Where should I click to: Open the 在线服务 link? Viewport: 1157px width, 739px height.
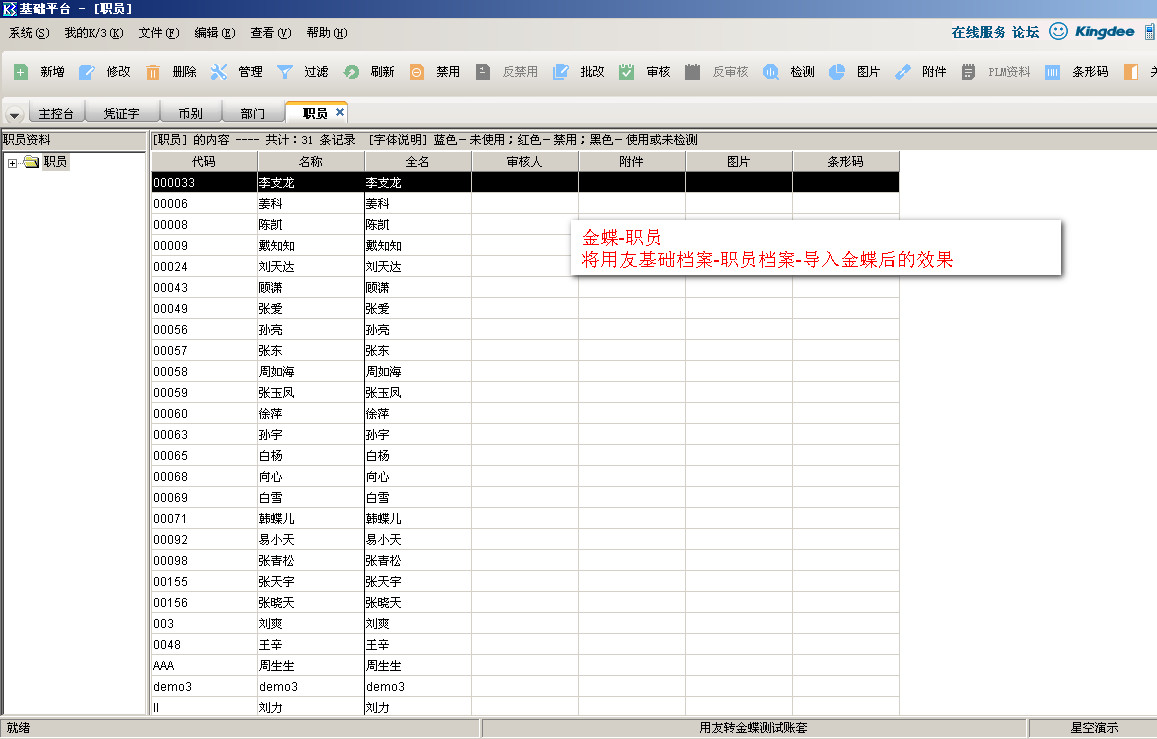click(x=978, y=32)
